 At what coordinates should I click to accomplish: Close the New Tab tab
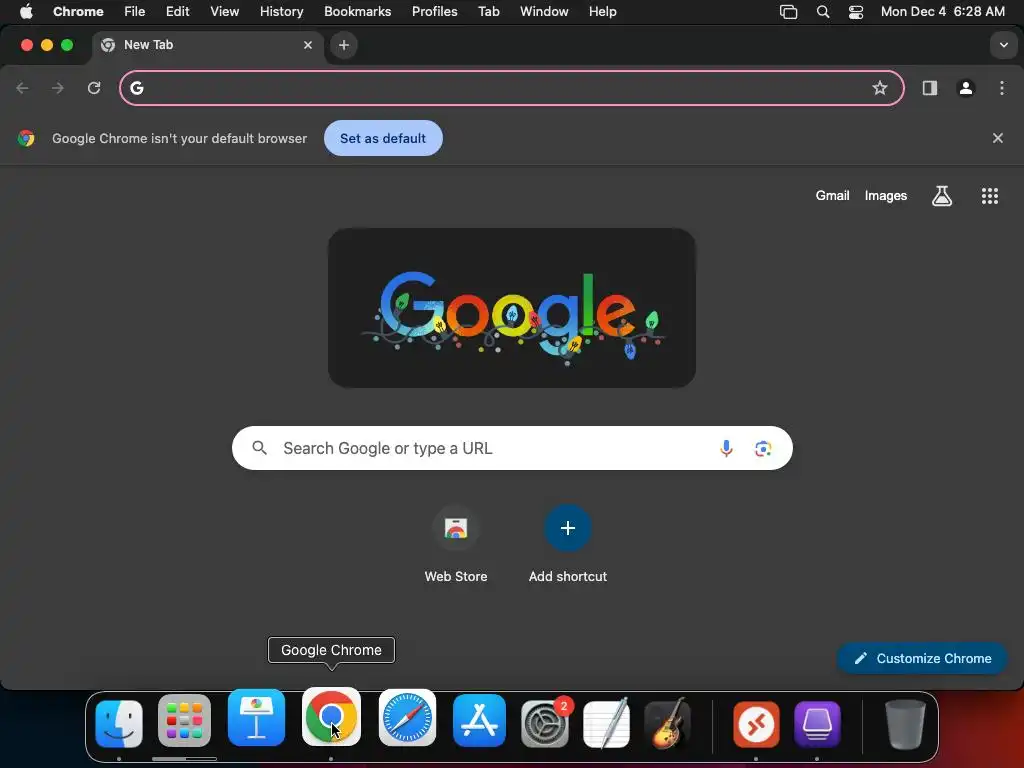point(308,45)
